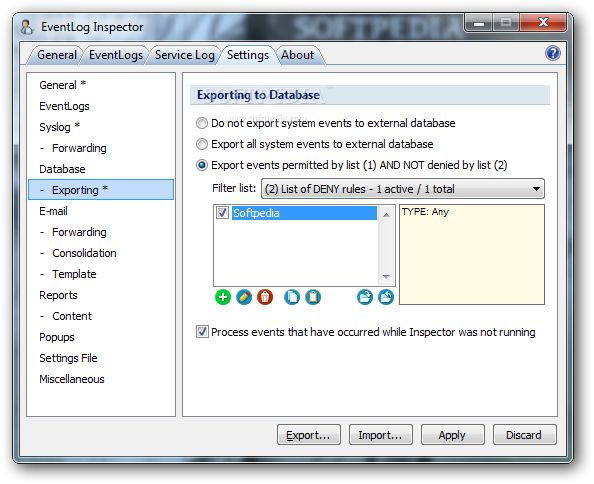This screenshot has height=484, width=594.
Task: Switch to the General tab
Action: tap(57, 55)
